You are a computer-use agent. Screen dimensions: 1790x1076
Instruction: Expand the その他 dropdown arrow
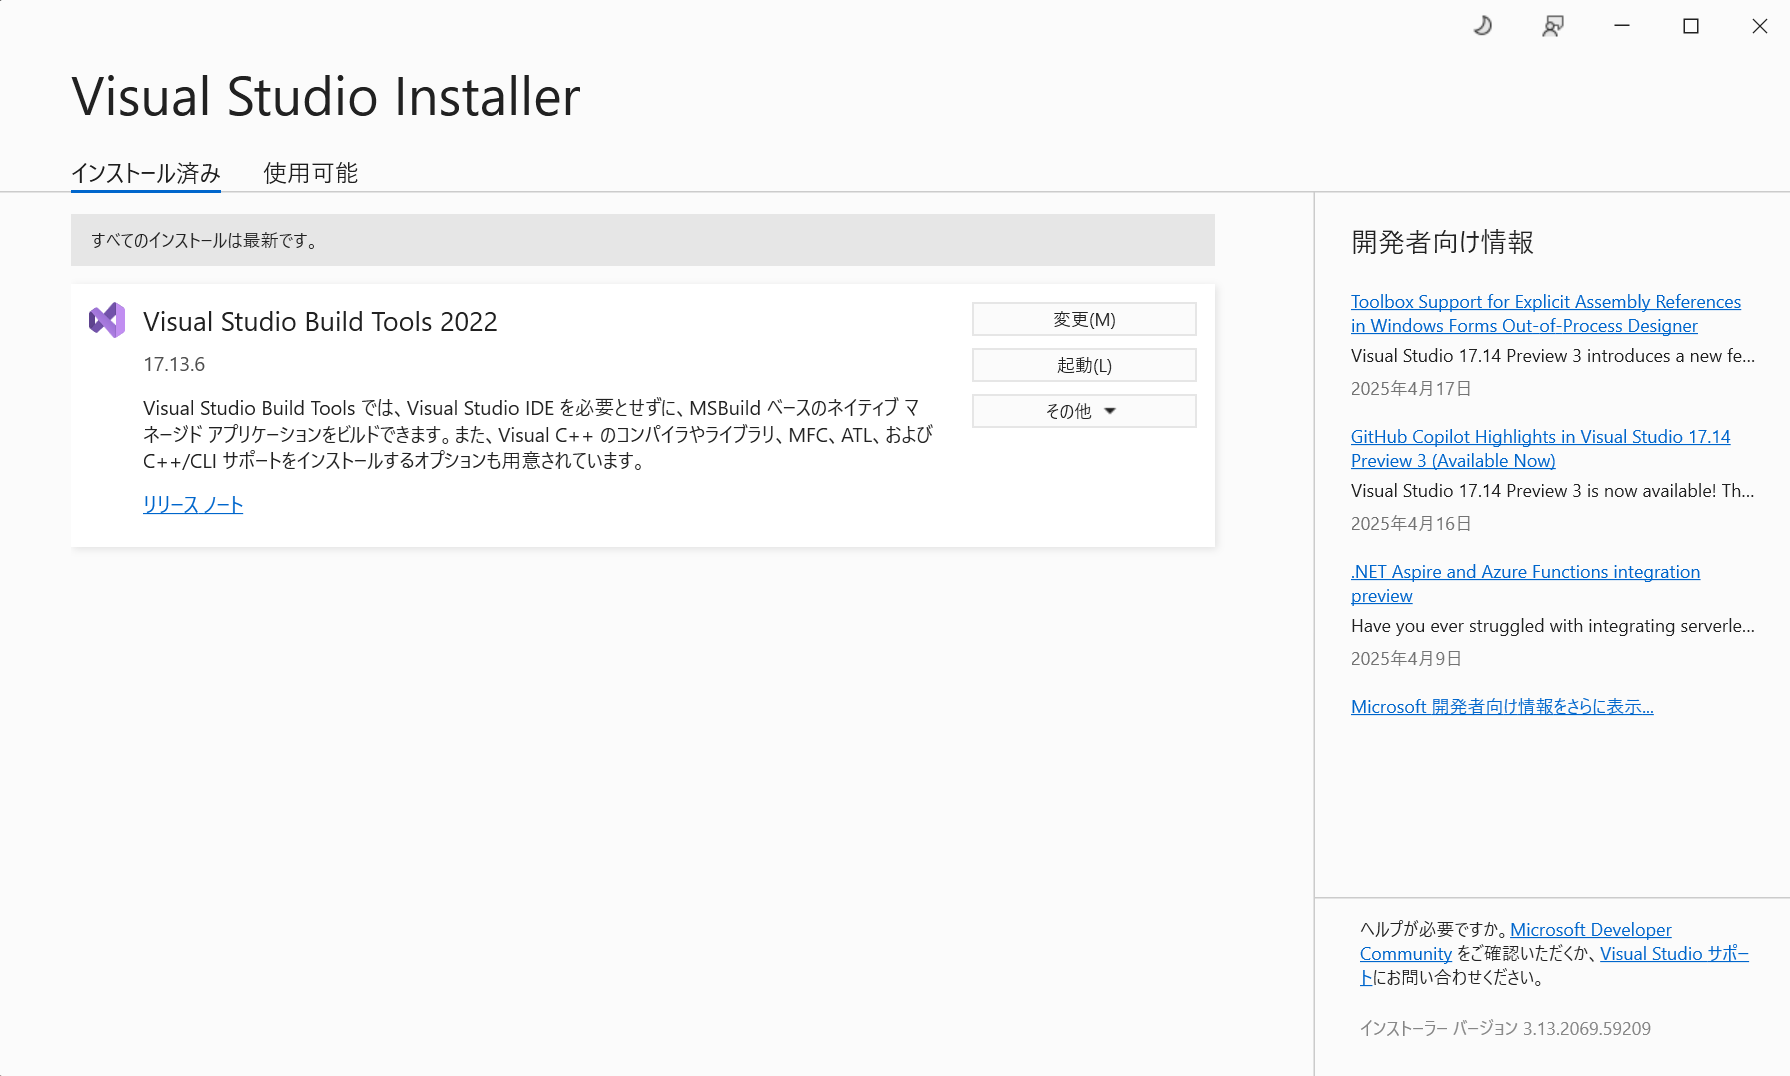(1109, 411)
